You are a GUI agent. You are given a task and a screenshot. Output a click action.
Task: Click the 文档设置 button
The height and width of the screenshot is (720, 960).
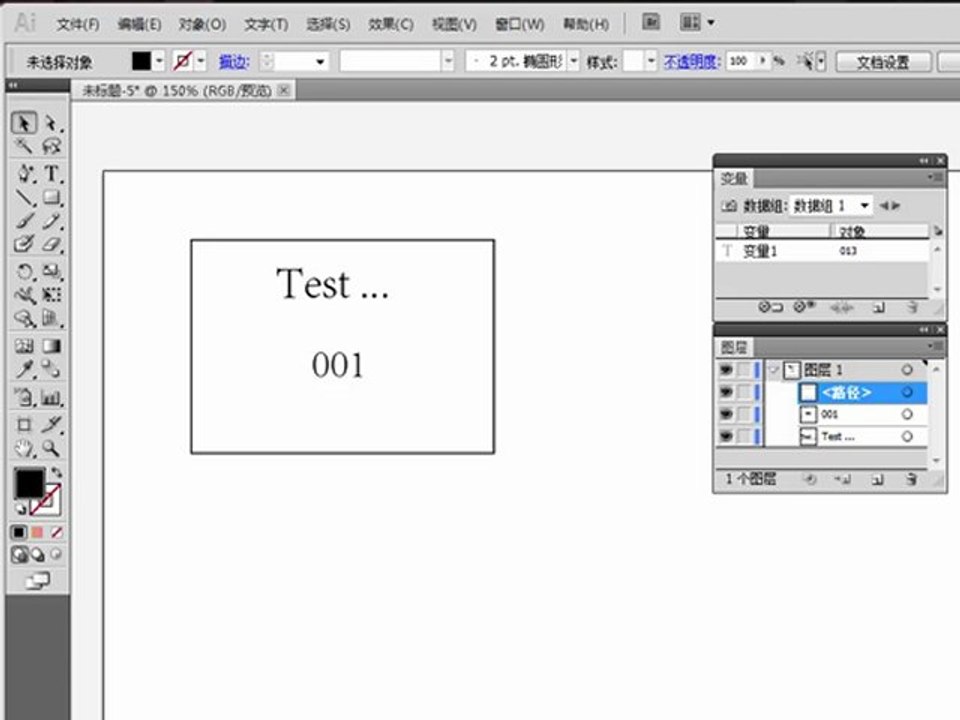pos(883,62)
